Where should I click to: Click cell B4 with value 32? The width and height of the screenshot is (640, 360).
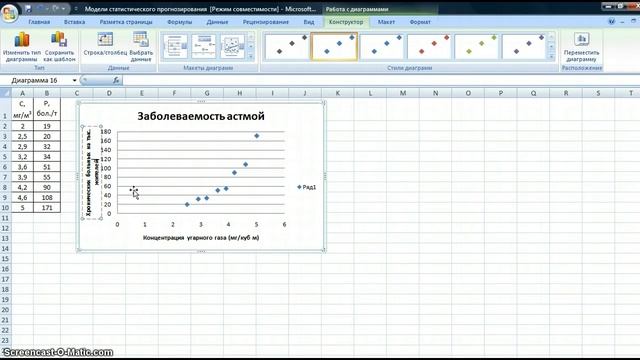[x=47, y=147]
